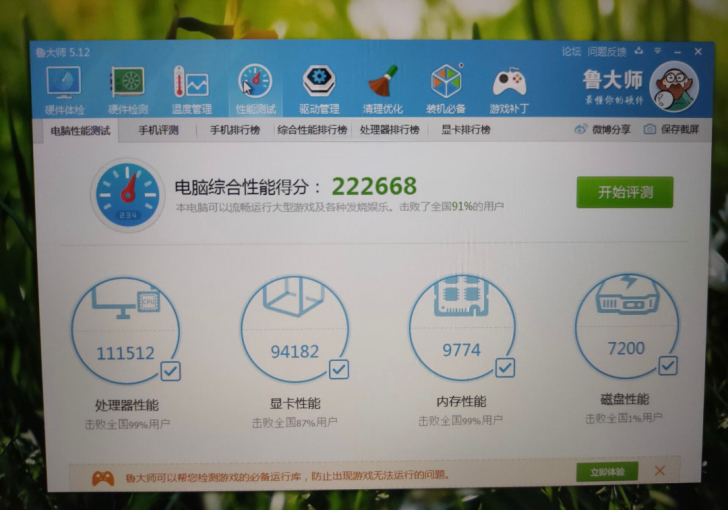Image resolution: width=728 pixels, height=510 pixels.
Task: Toggle 磁盘性能 checkbox
Action: tap(668, 365)
